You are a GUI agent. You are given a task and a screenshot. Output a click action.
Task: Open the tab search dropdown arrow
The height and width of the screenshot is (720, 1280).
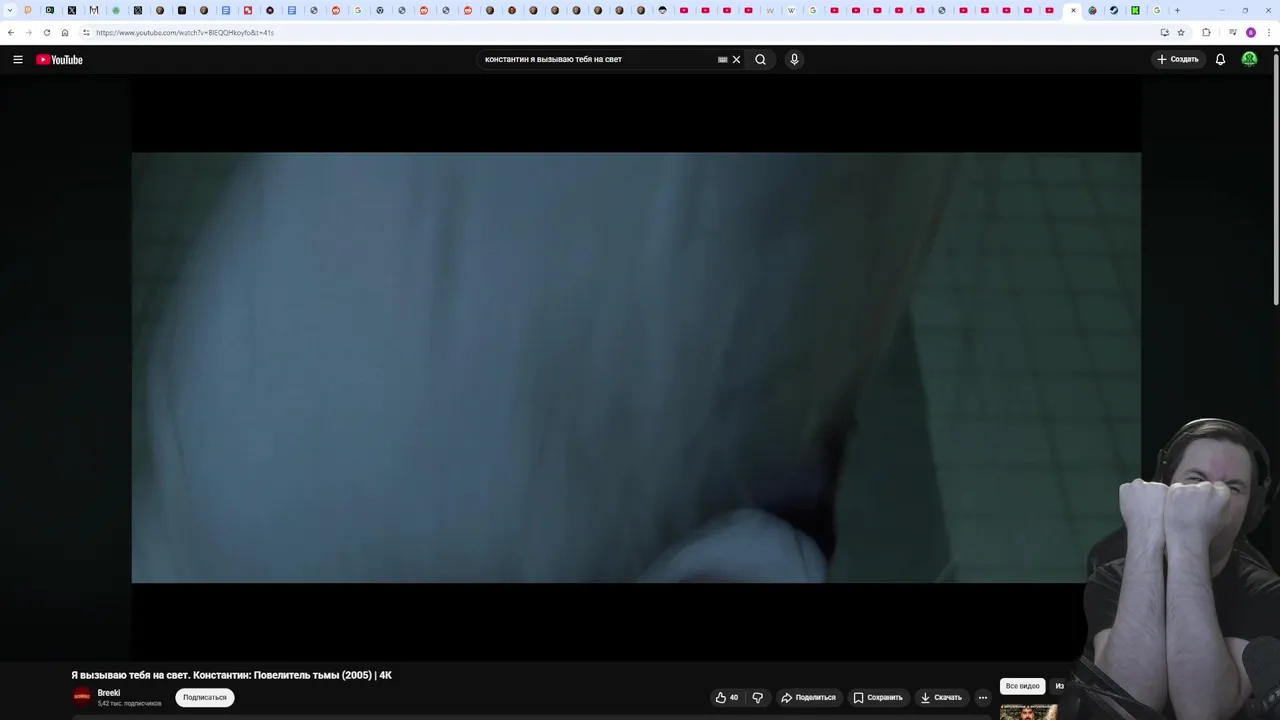(x=10, y=11)
